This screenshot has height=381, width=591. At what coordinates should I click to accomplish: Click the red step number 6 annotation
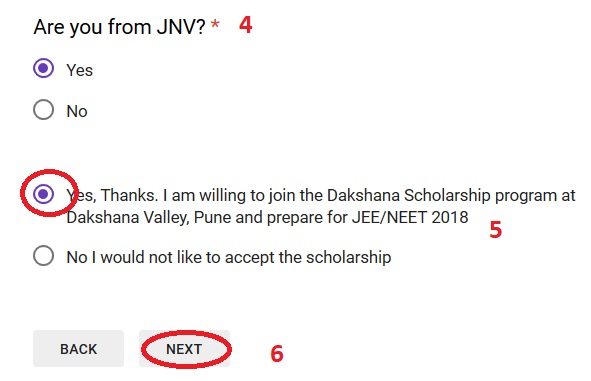(x=277, y=354)
